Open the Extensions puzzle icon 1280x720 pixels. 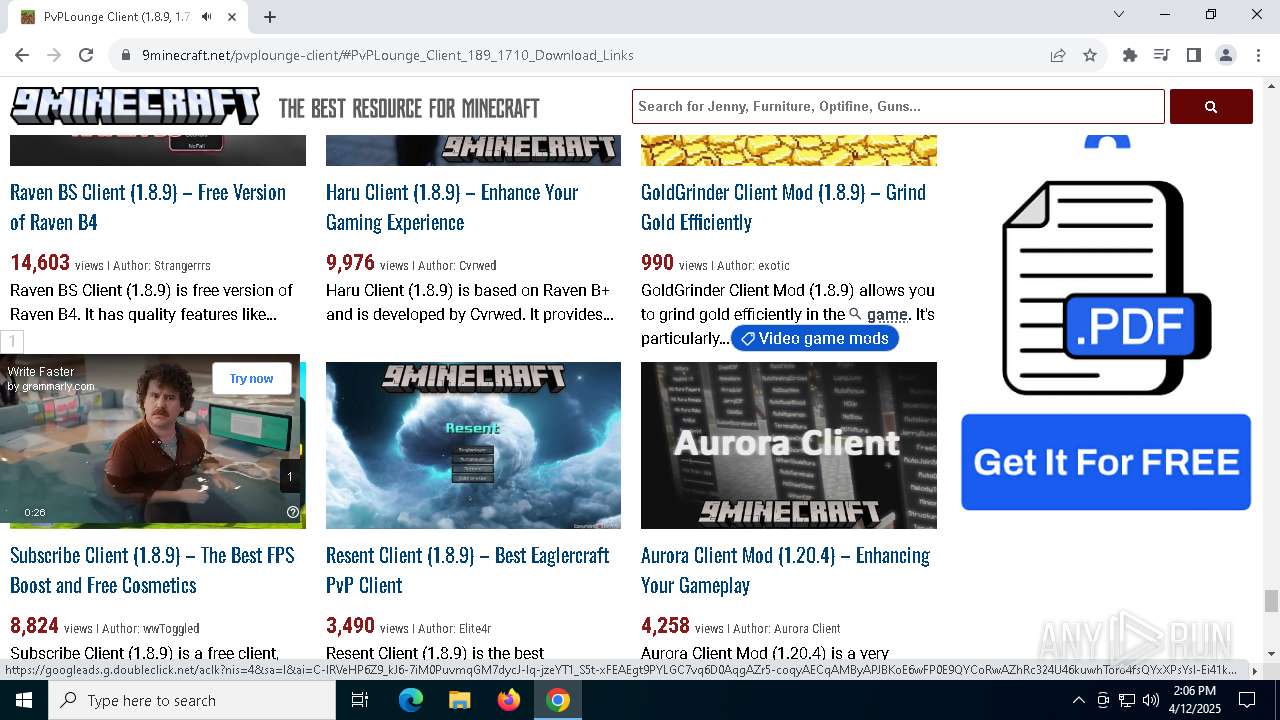click(x=1130, y=55)
